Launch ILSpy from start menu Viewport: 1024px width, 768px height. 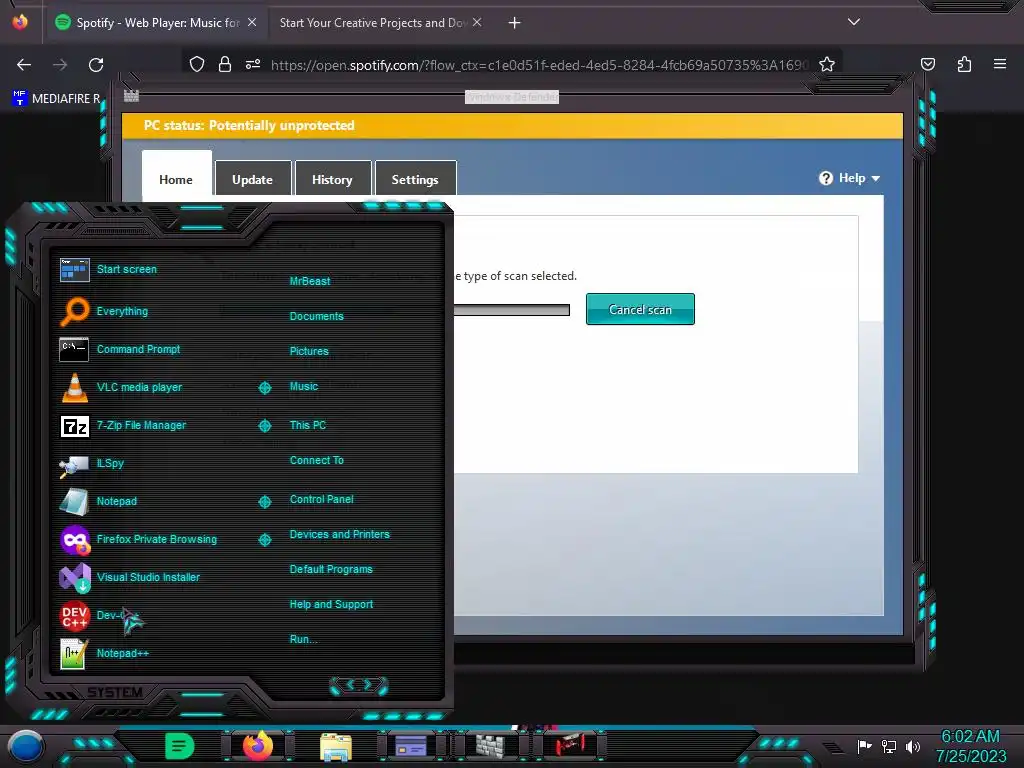92,463
